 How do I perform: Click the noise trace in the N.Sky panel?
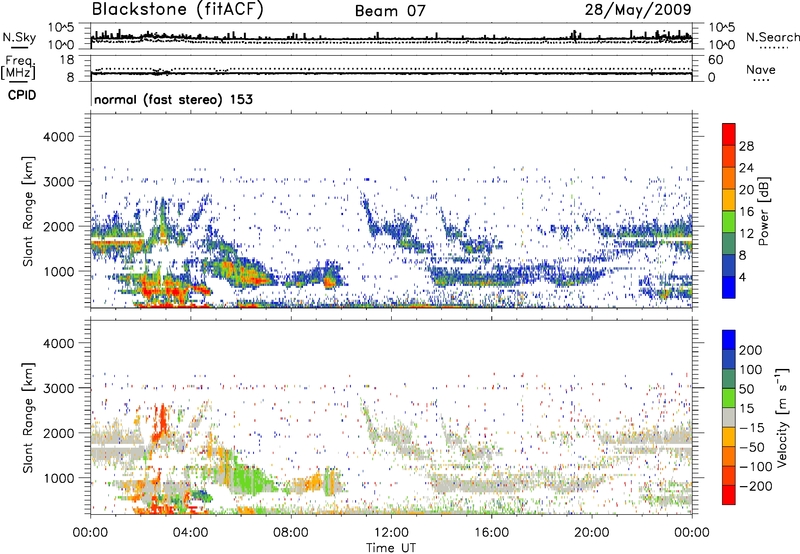[391, 39]
